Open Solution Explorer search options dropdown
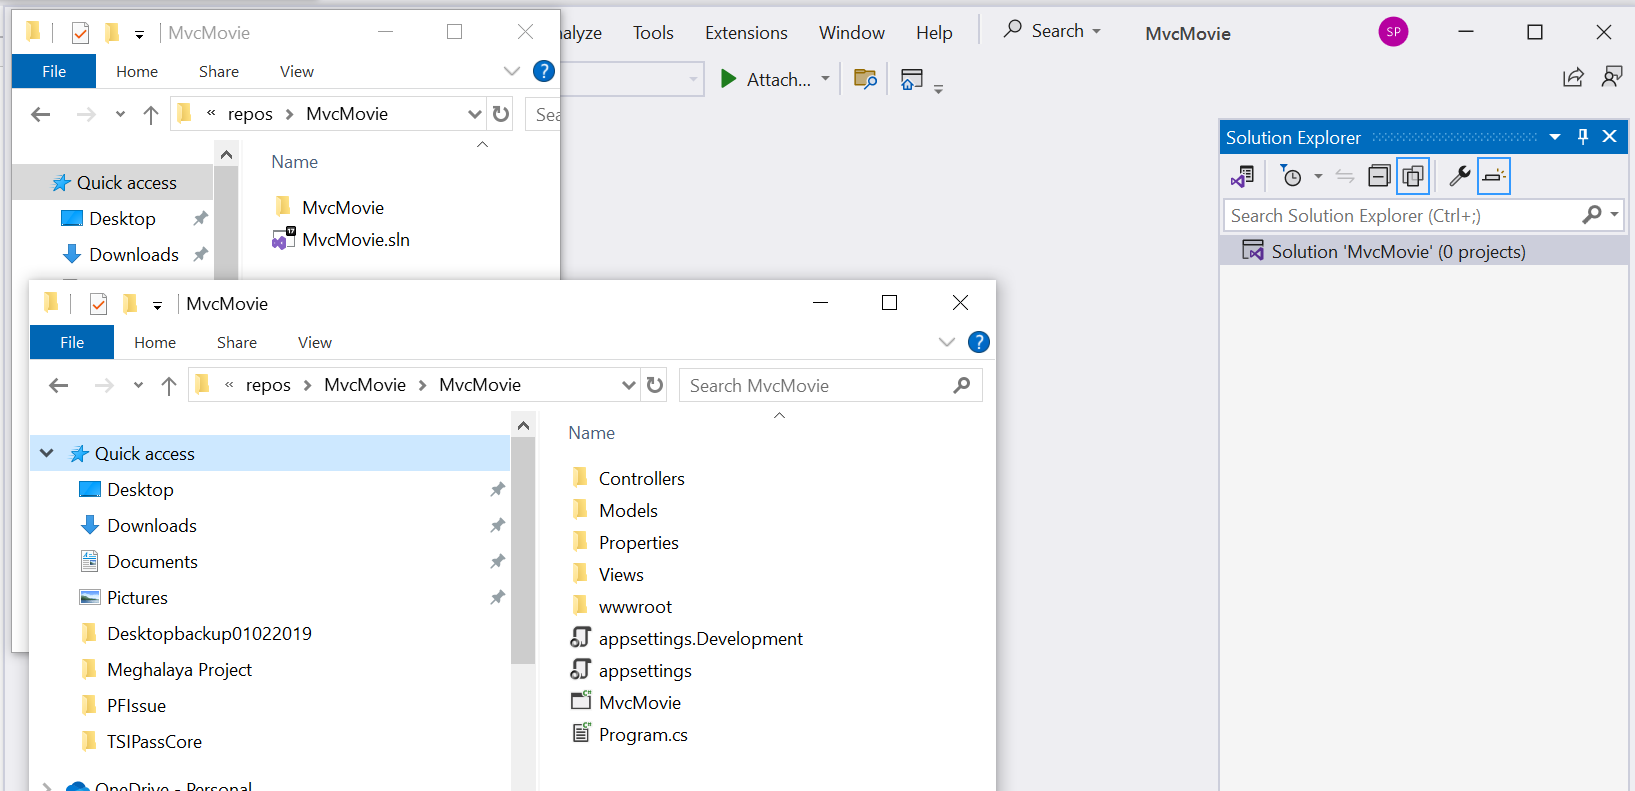 1613,215
